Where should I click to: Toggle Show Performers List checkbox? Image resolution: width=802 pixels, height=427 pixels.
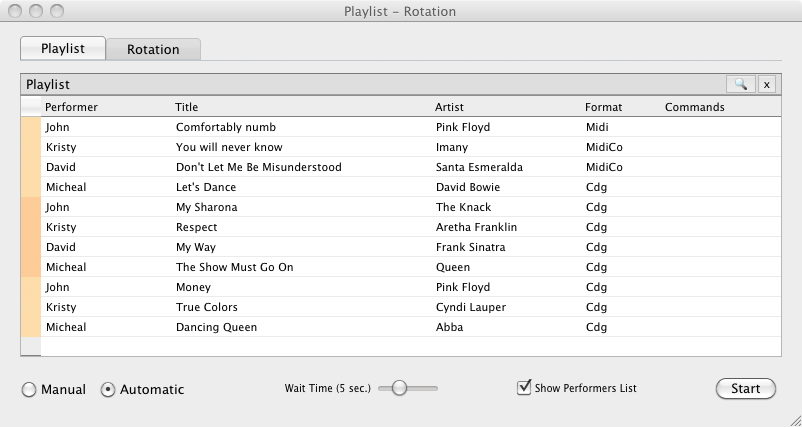coord(524,388)
